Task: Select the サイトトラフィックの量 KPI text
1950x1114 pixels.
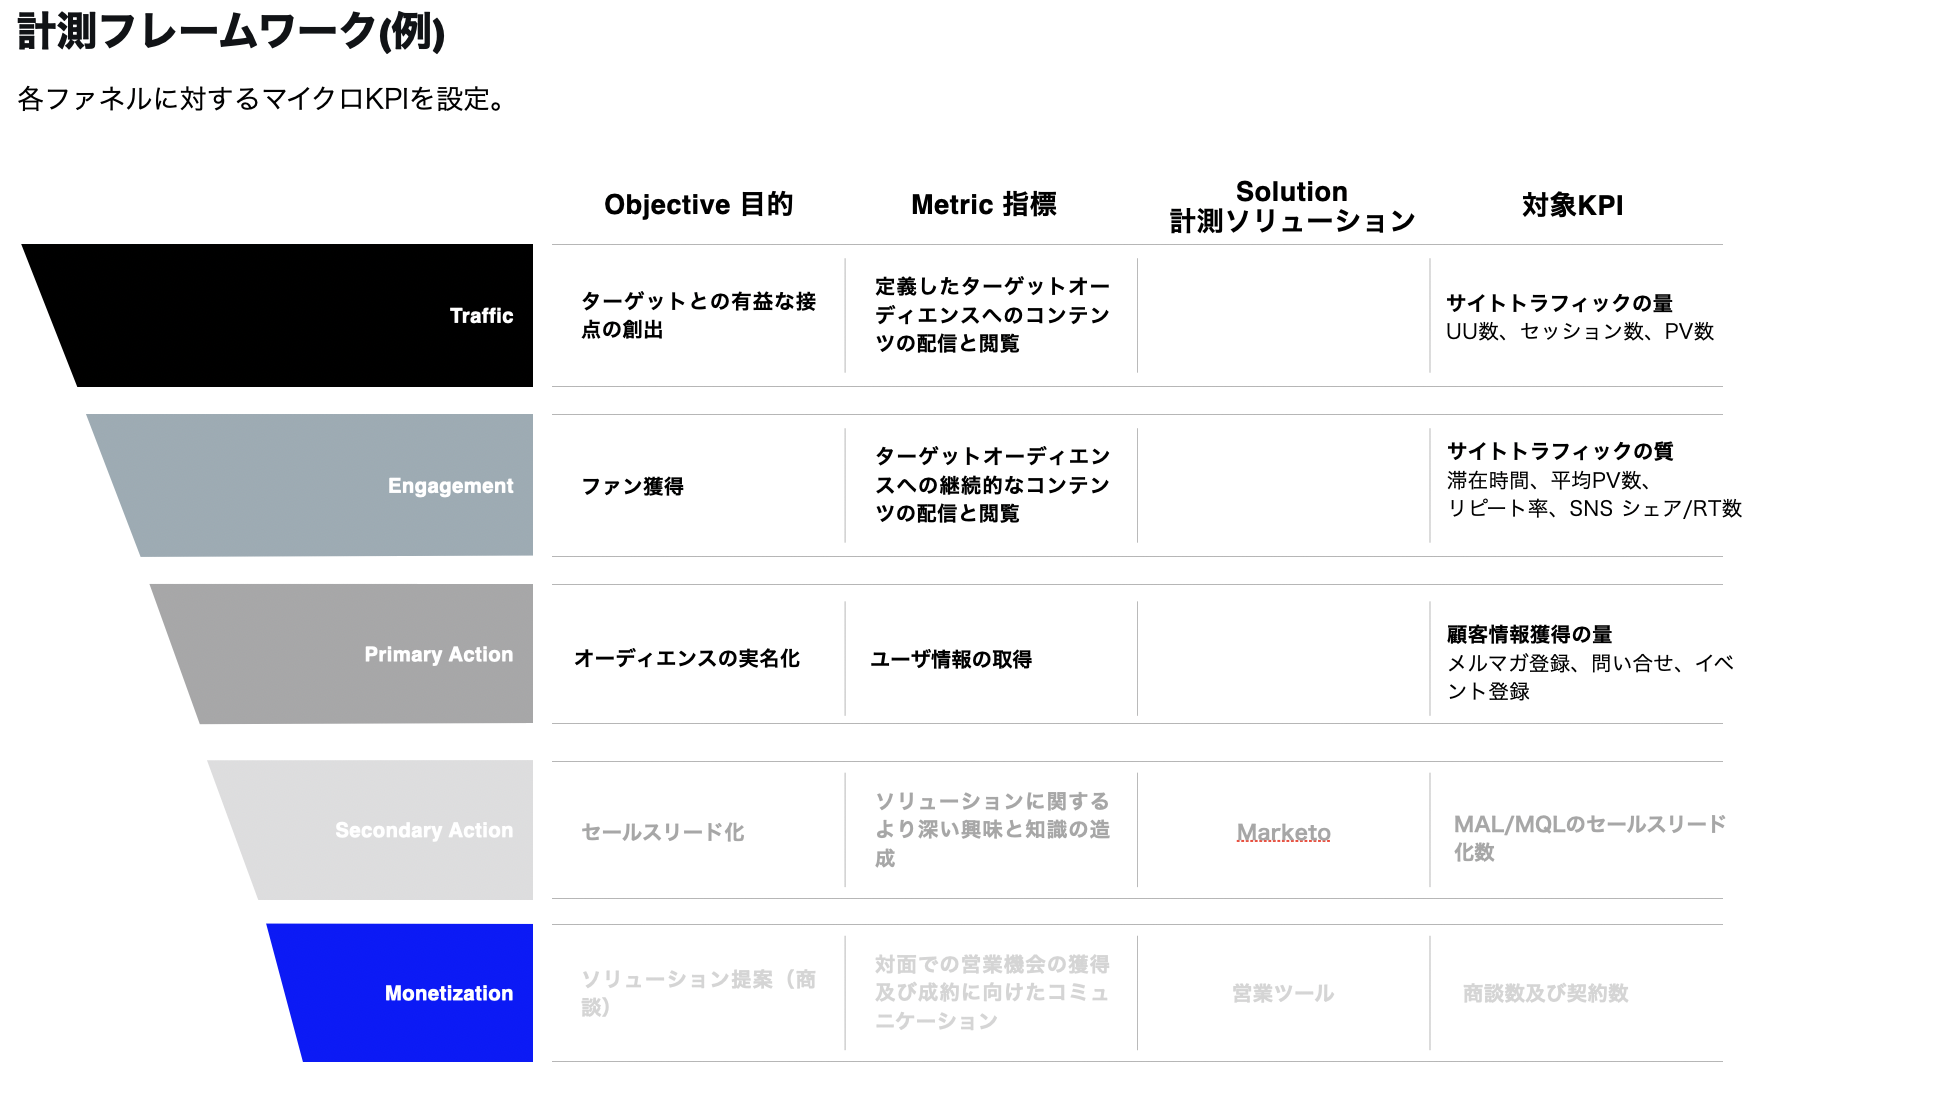Action: 1559,303
